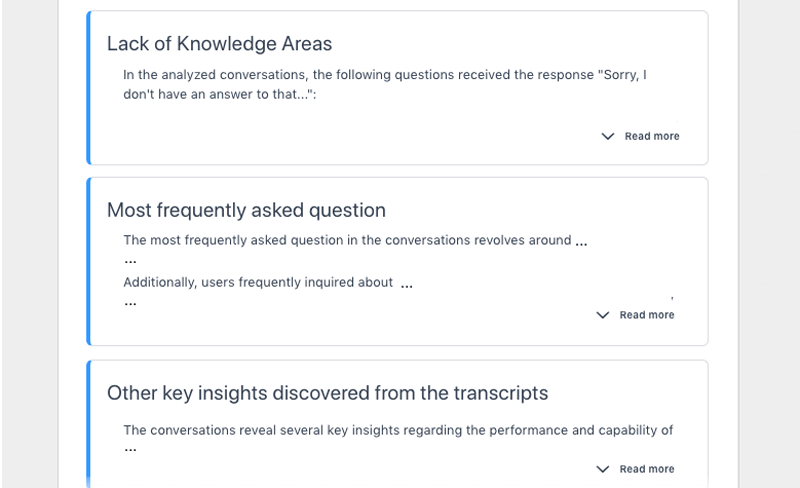Click the blue accent bar of Most frequently asked card
Viewport: 800px width, 488px height.
pyautogui.click(x=89, y=261)
